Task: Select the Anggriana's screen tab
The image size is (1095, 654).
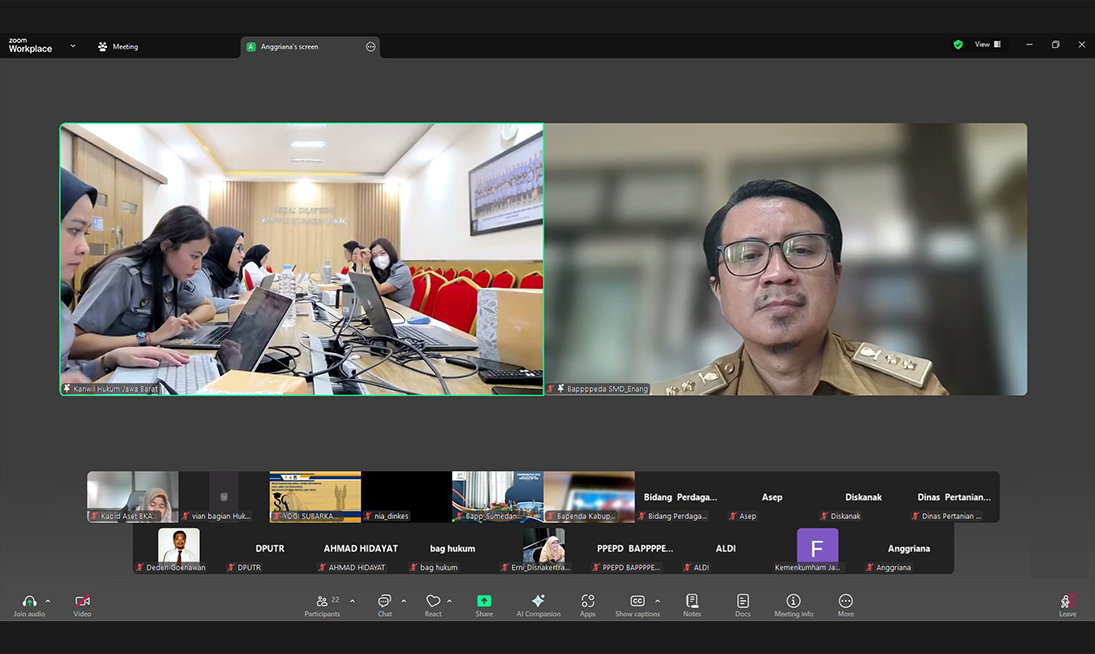Action: point(309,47)
